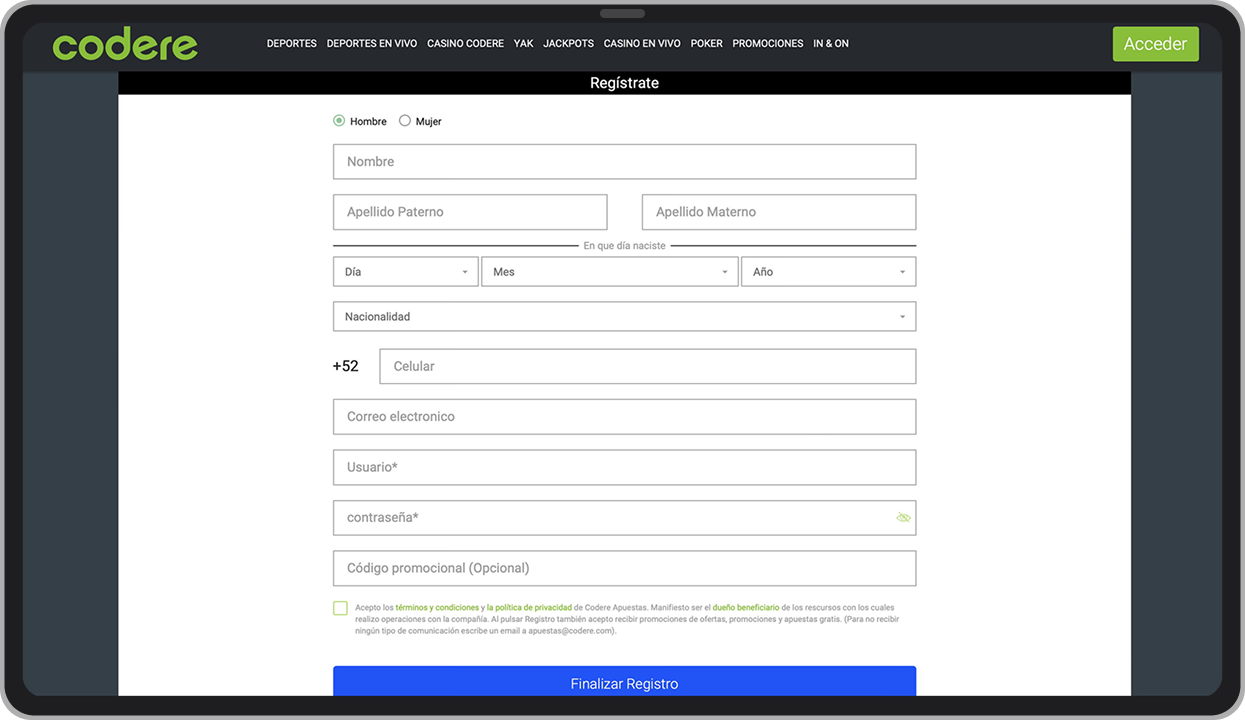The height and width of the screenshot is (720, 1245).
Task: Go to CASINO EN VIVO section
Action: (x=641, y=43)
